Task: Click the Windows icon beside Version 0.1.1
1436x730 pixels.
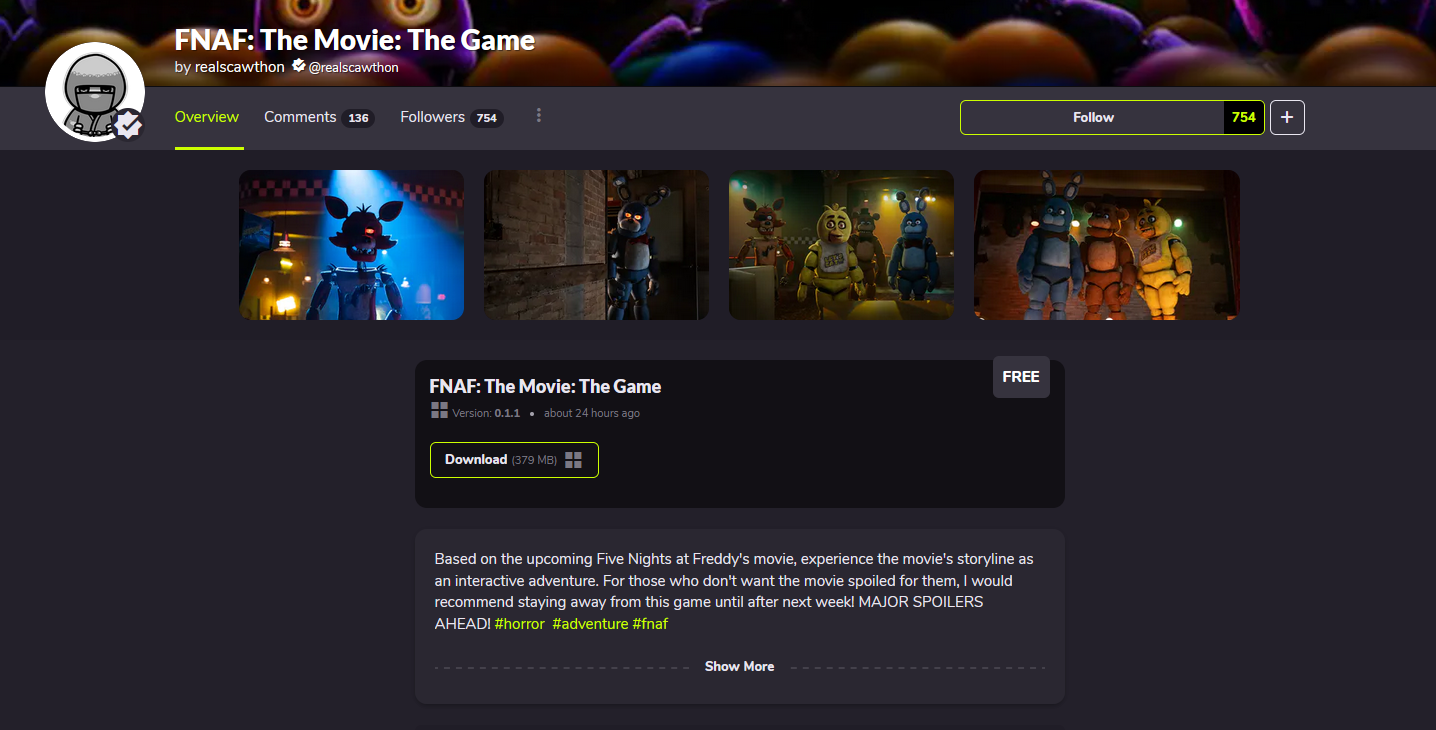Action: click(x=439, y=410)
